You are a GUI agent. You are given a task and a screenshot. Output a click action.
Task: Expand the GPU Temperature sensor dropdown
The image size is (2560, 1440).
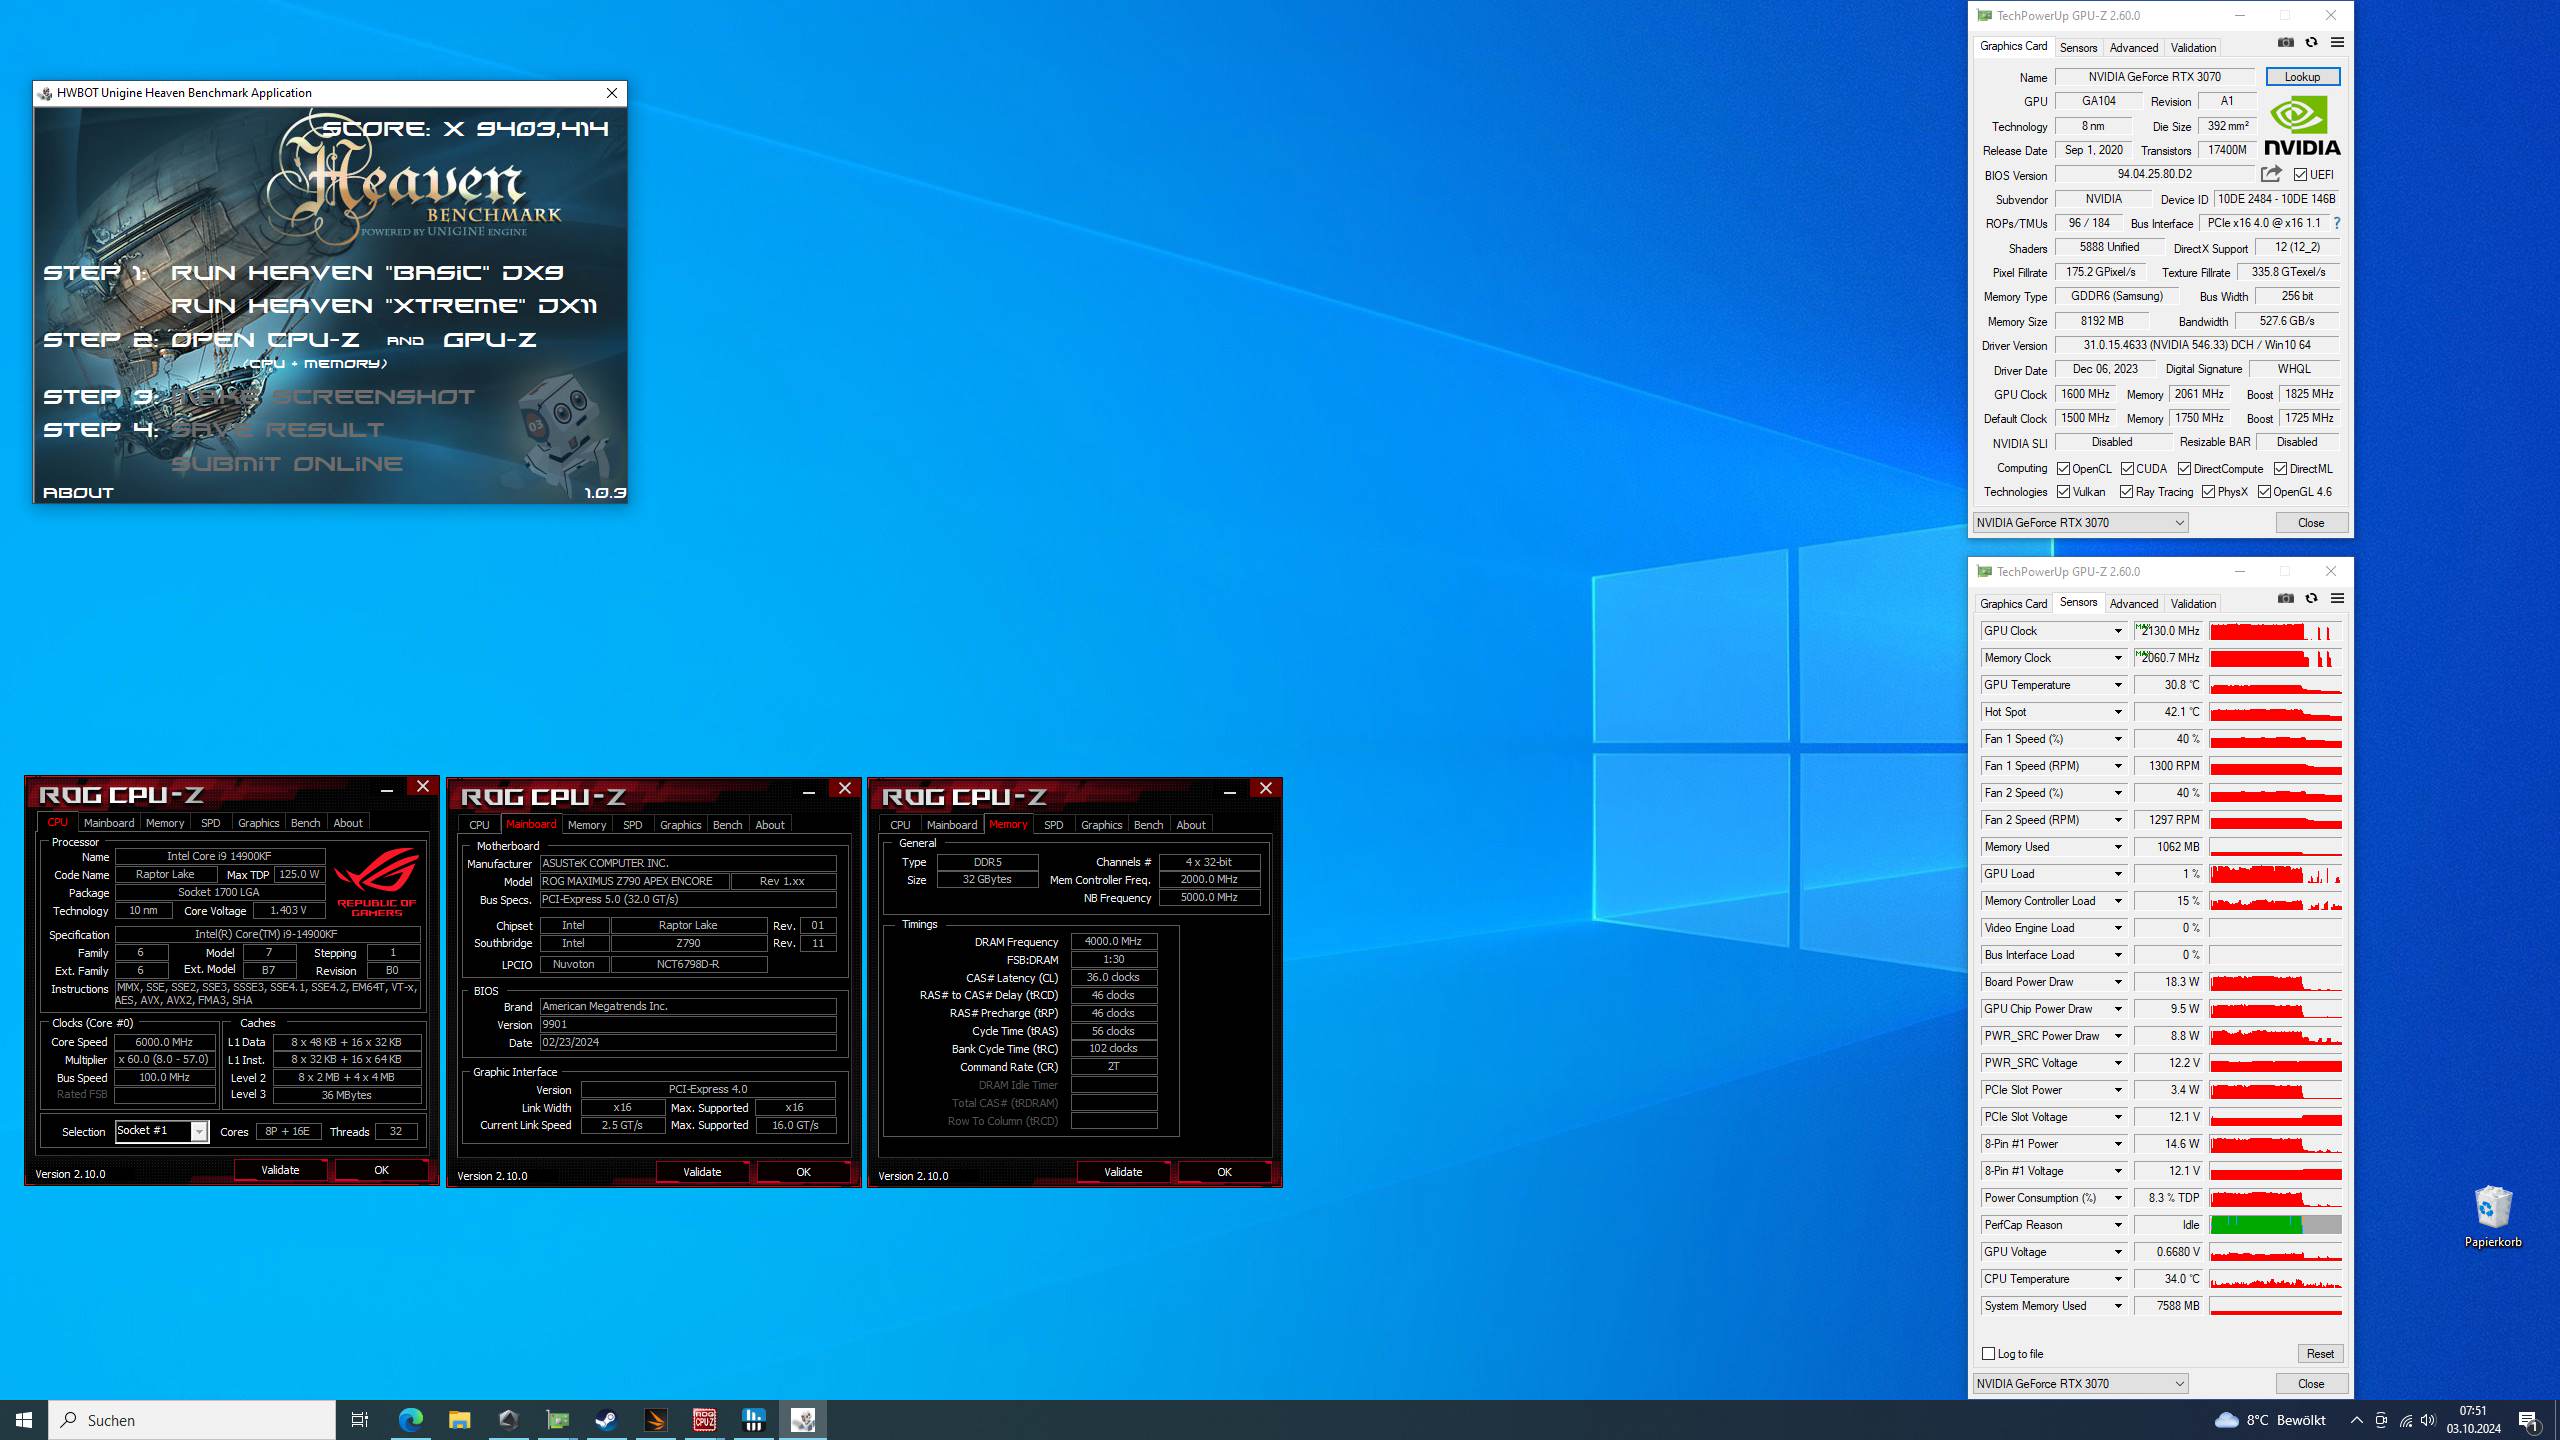(2118, 685)
